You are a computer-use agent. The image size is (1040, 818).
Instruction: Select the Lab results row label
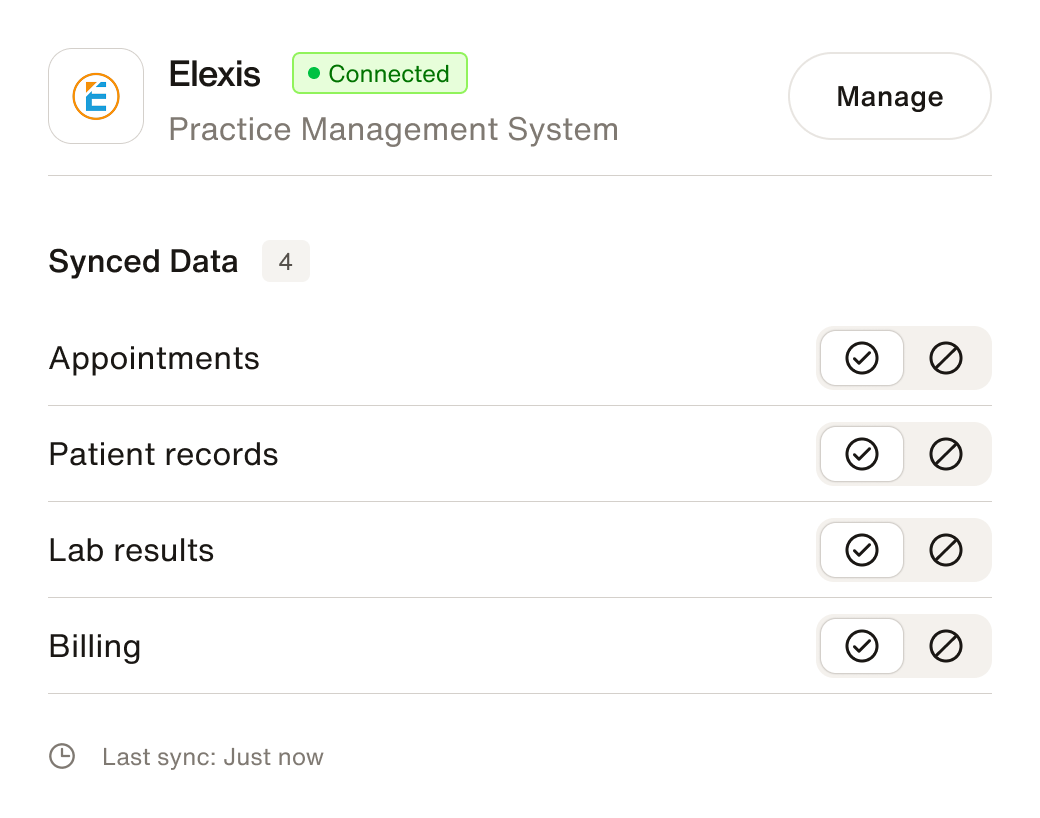(x=131, y=550)
